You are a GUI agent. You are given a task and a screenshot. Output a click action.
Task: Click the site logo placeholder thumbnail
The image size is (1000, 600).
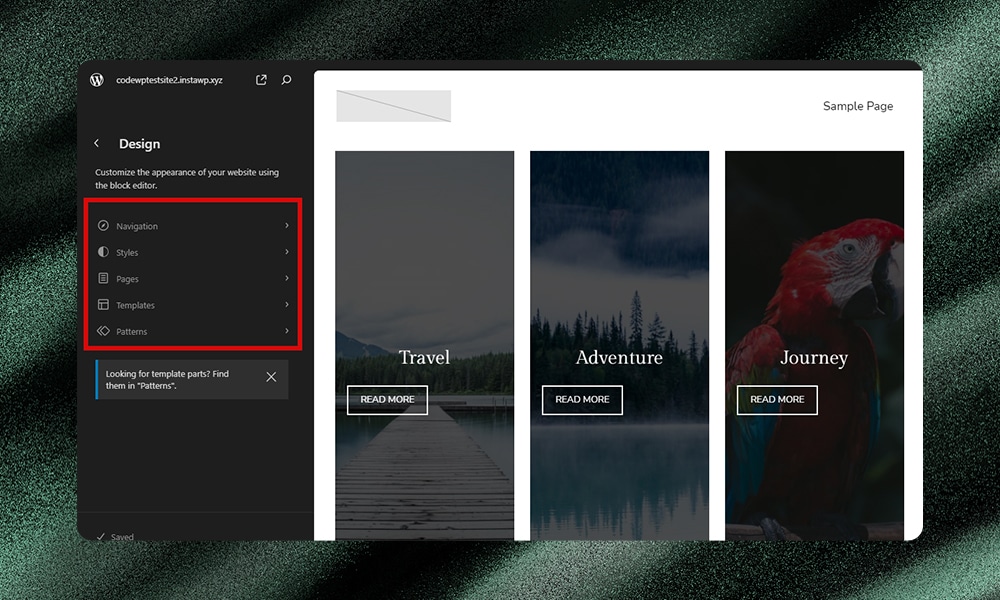393,105
